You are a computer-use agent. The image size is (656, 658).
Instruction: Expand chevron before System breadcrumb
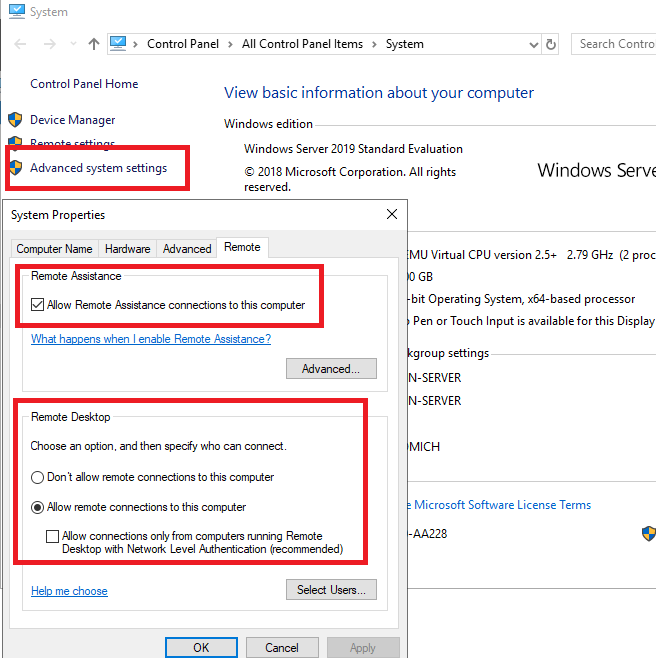(374, 44)
